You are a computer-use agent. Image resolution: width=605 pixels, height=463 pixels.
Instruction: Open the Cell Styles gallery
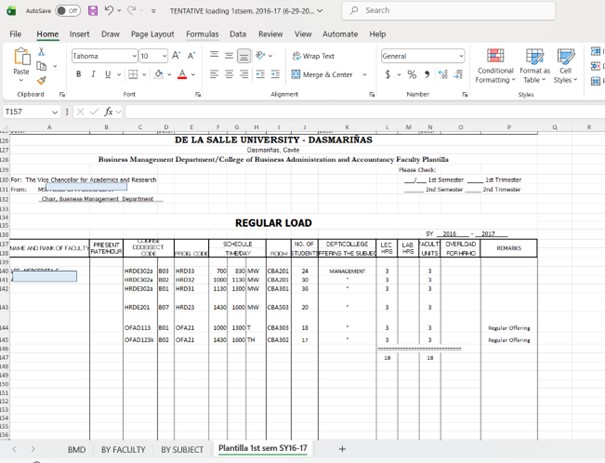565,66
